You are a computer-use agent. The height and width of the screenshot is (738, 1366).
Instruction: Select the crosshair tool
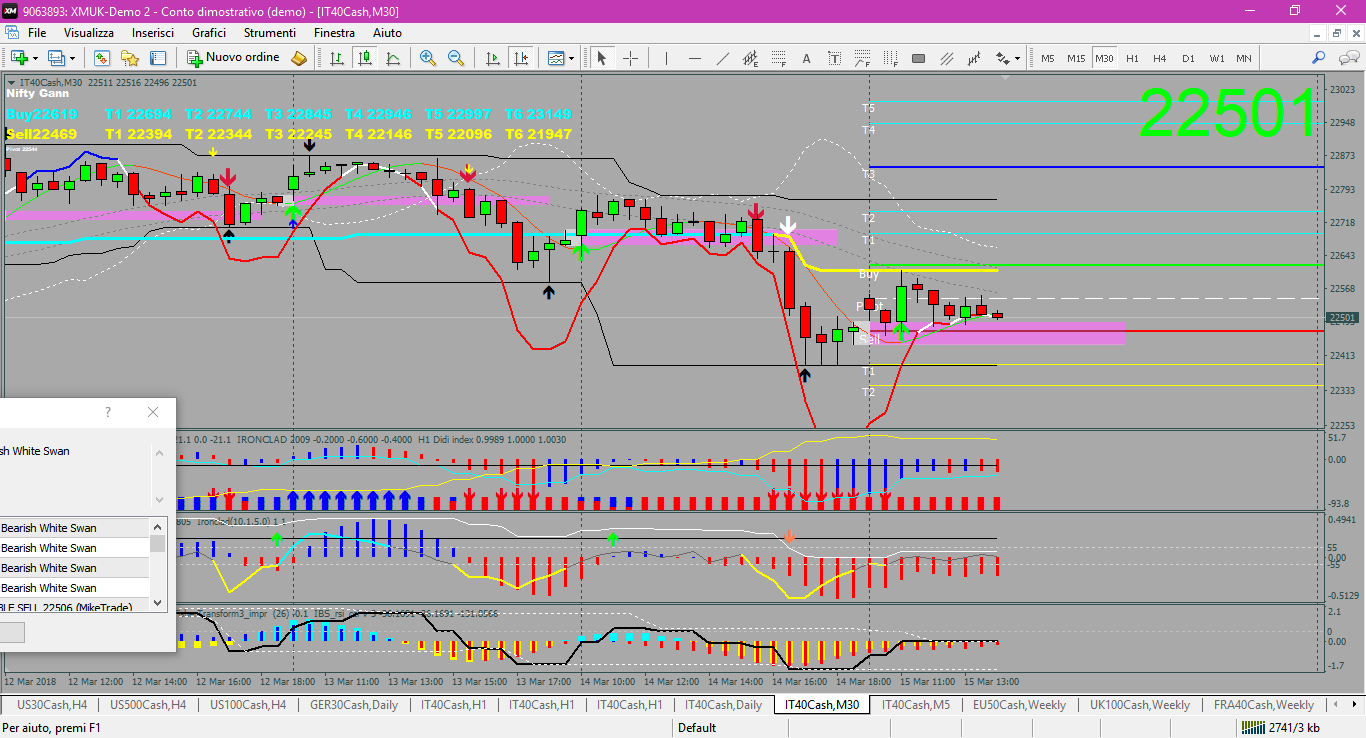pyautogui.click(x=630, y=58)
